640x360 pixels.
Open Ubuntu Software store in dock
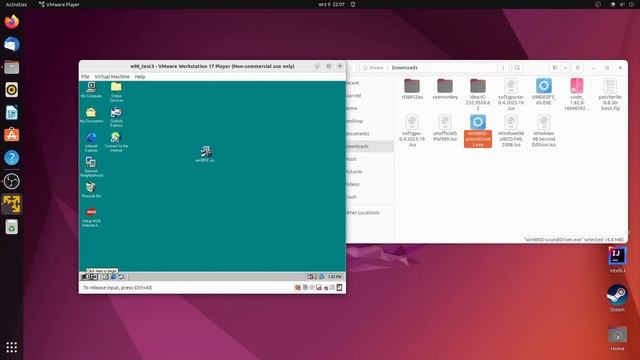11,135
